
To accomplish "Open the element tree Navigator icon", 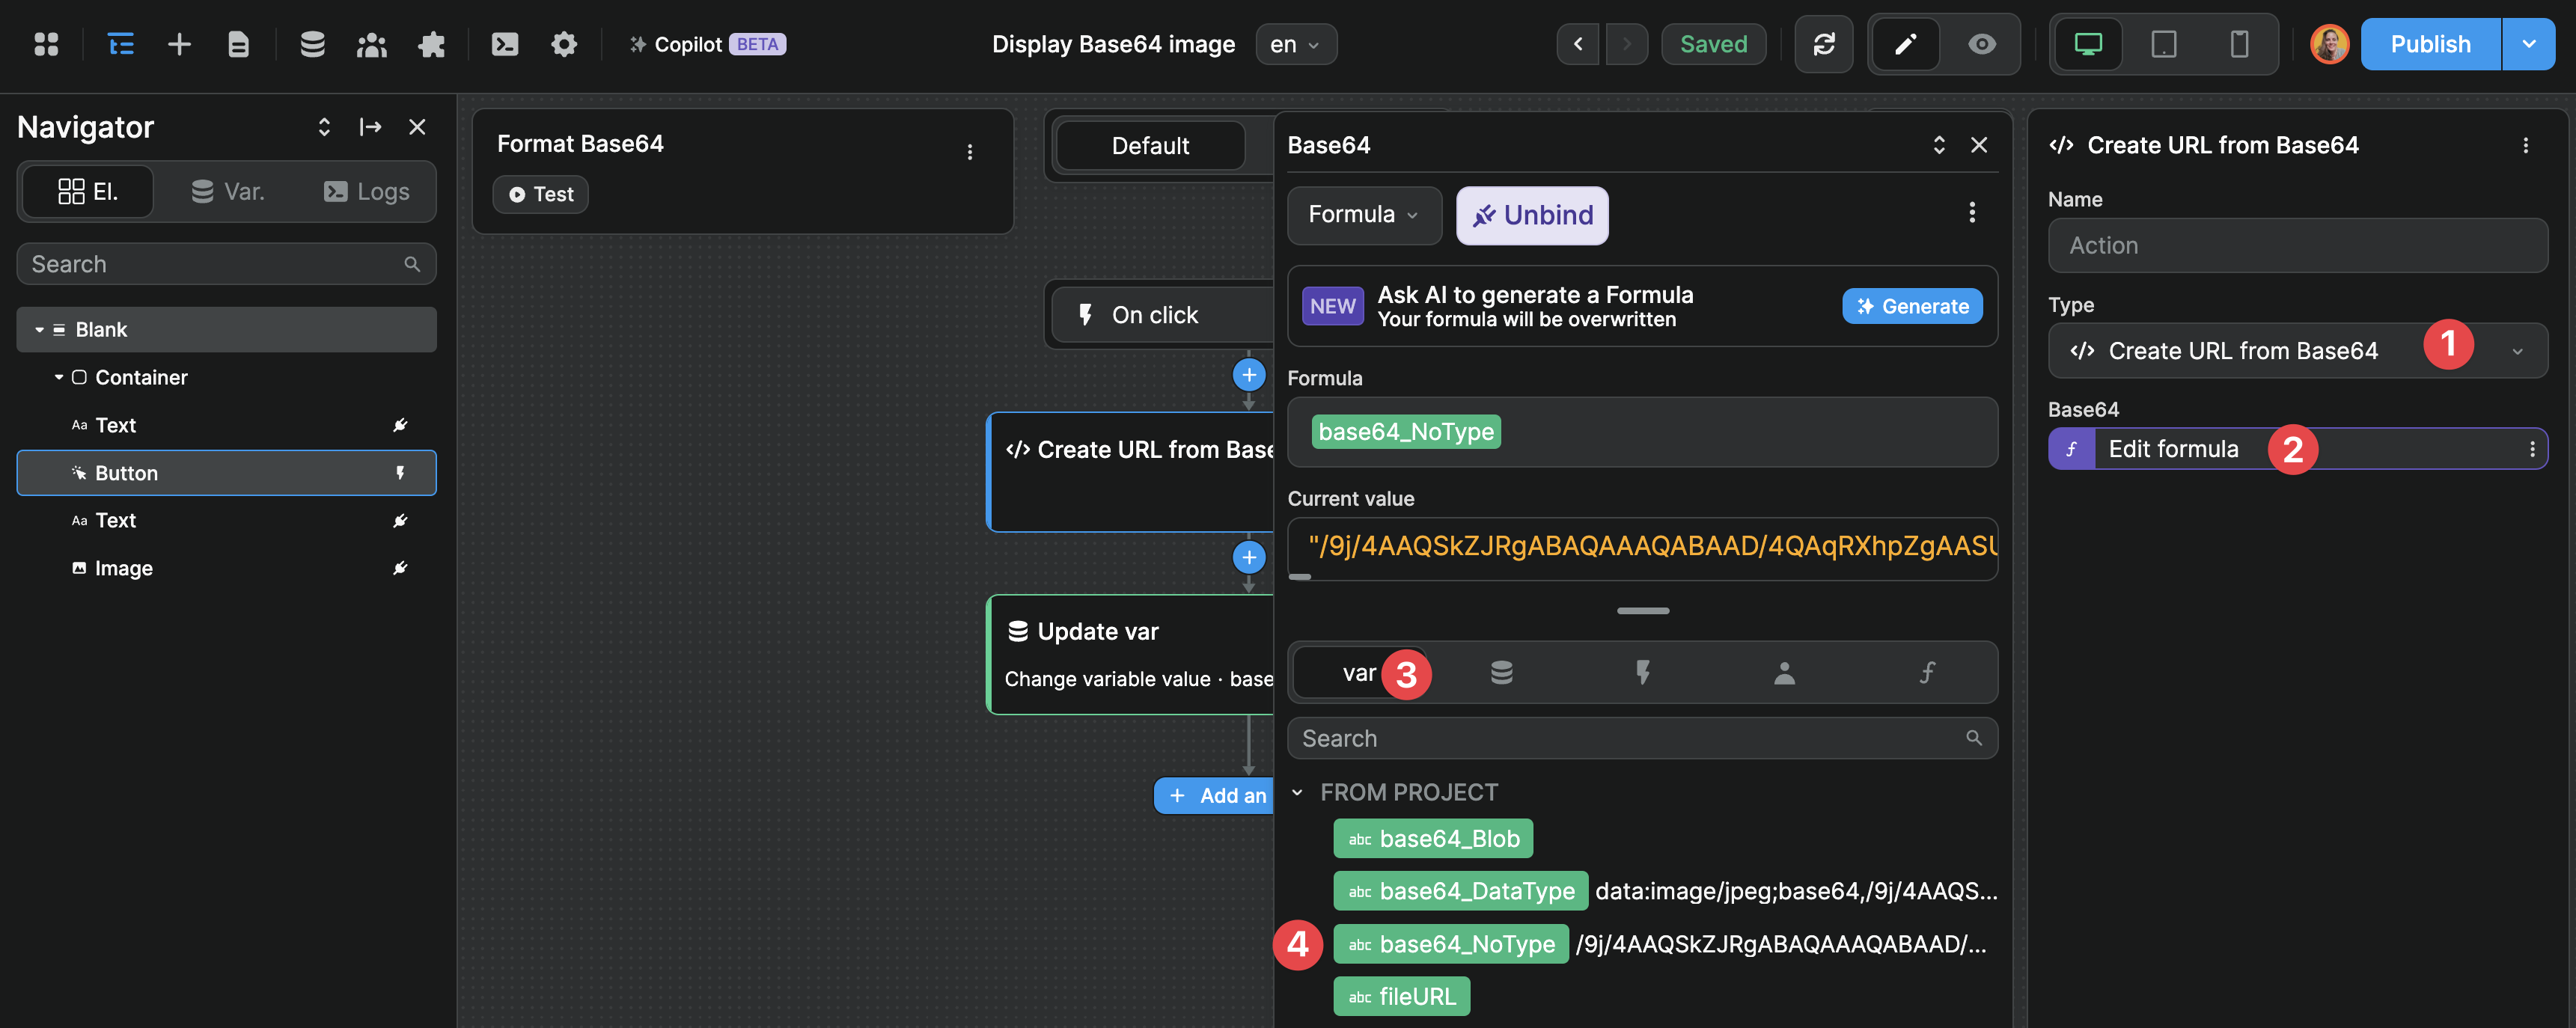I will tap(120, 44).
